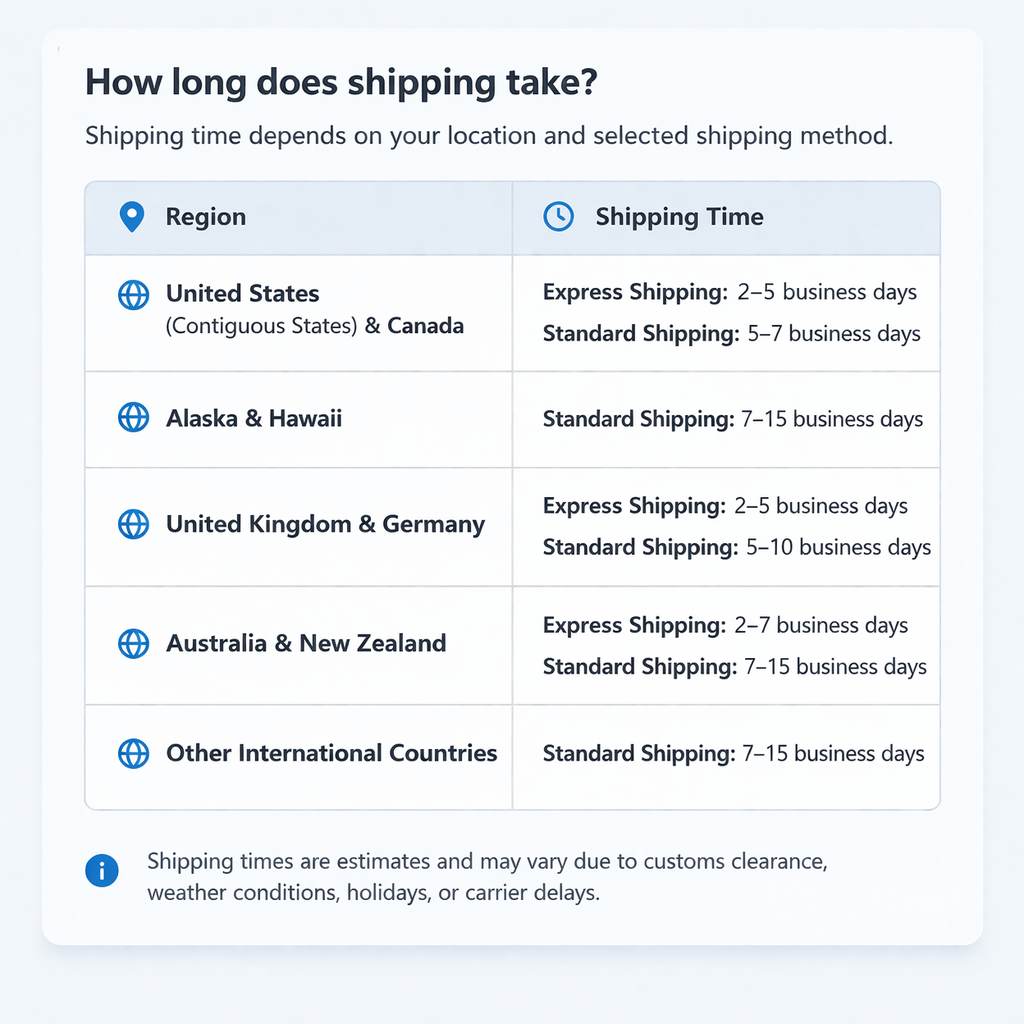Click the Alaska & Hawaii region label
Screen dimensions: 1024x1024
(254, 418)
